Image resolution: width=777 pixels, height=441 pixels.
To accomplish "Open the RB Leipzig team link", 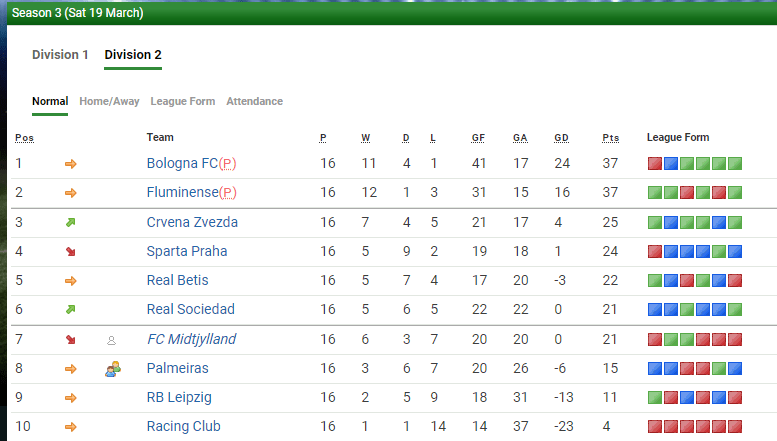I will pyautogui.click(x=178, y=398).
